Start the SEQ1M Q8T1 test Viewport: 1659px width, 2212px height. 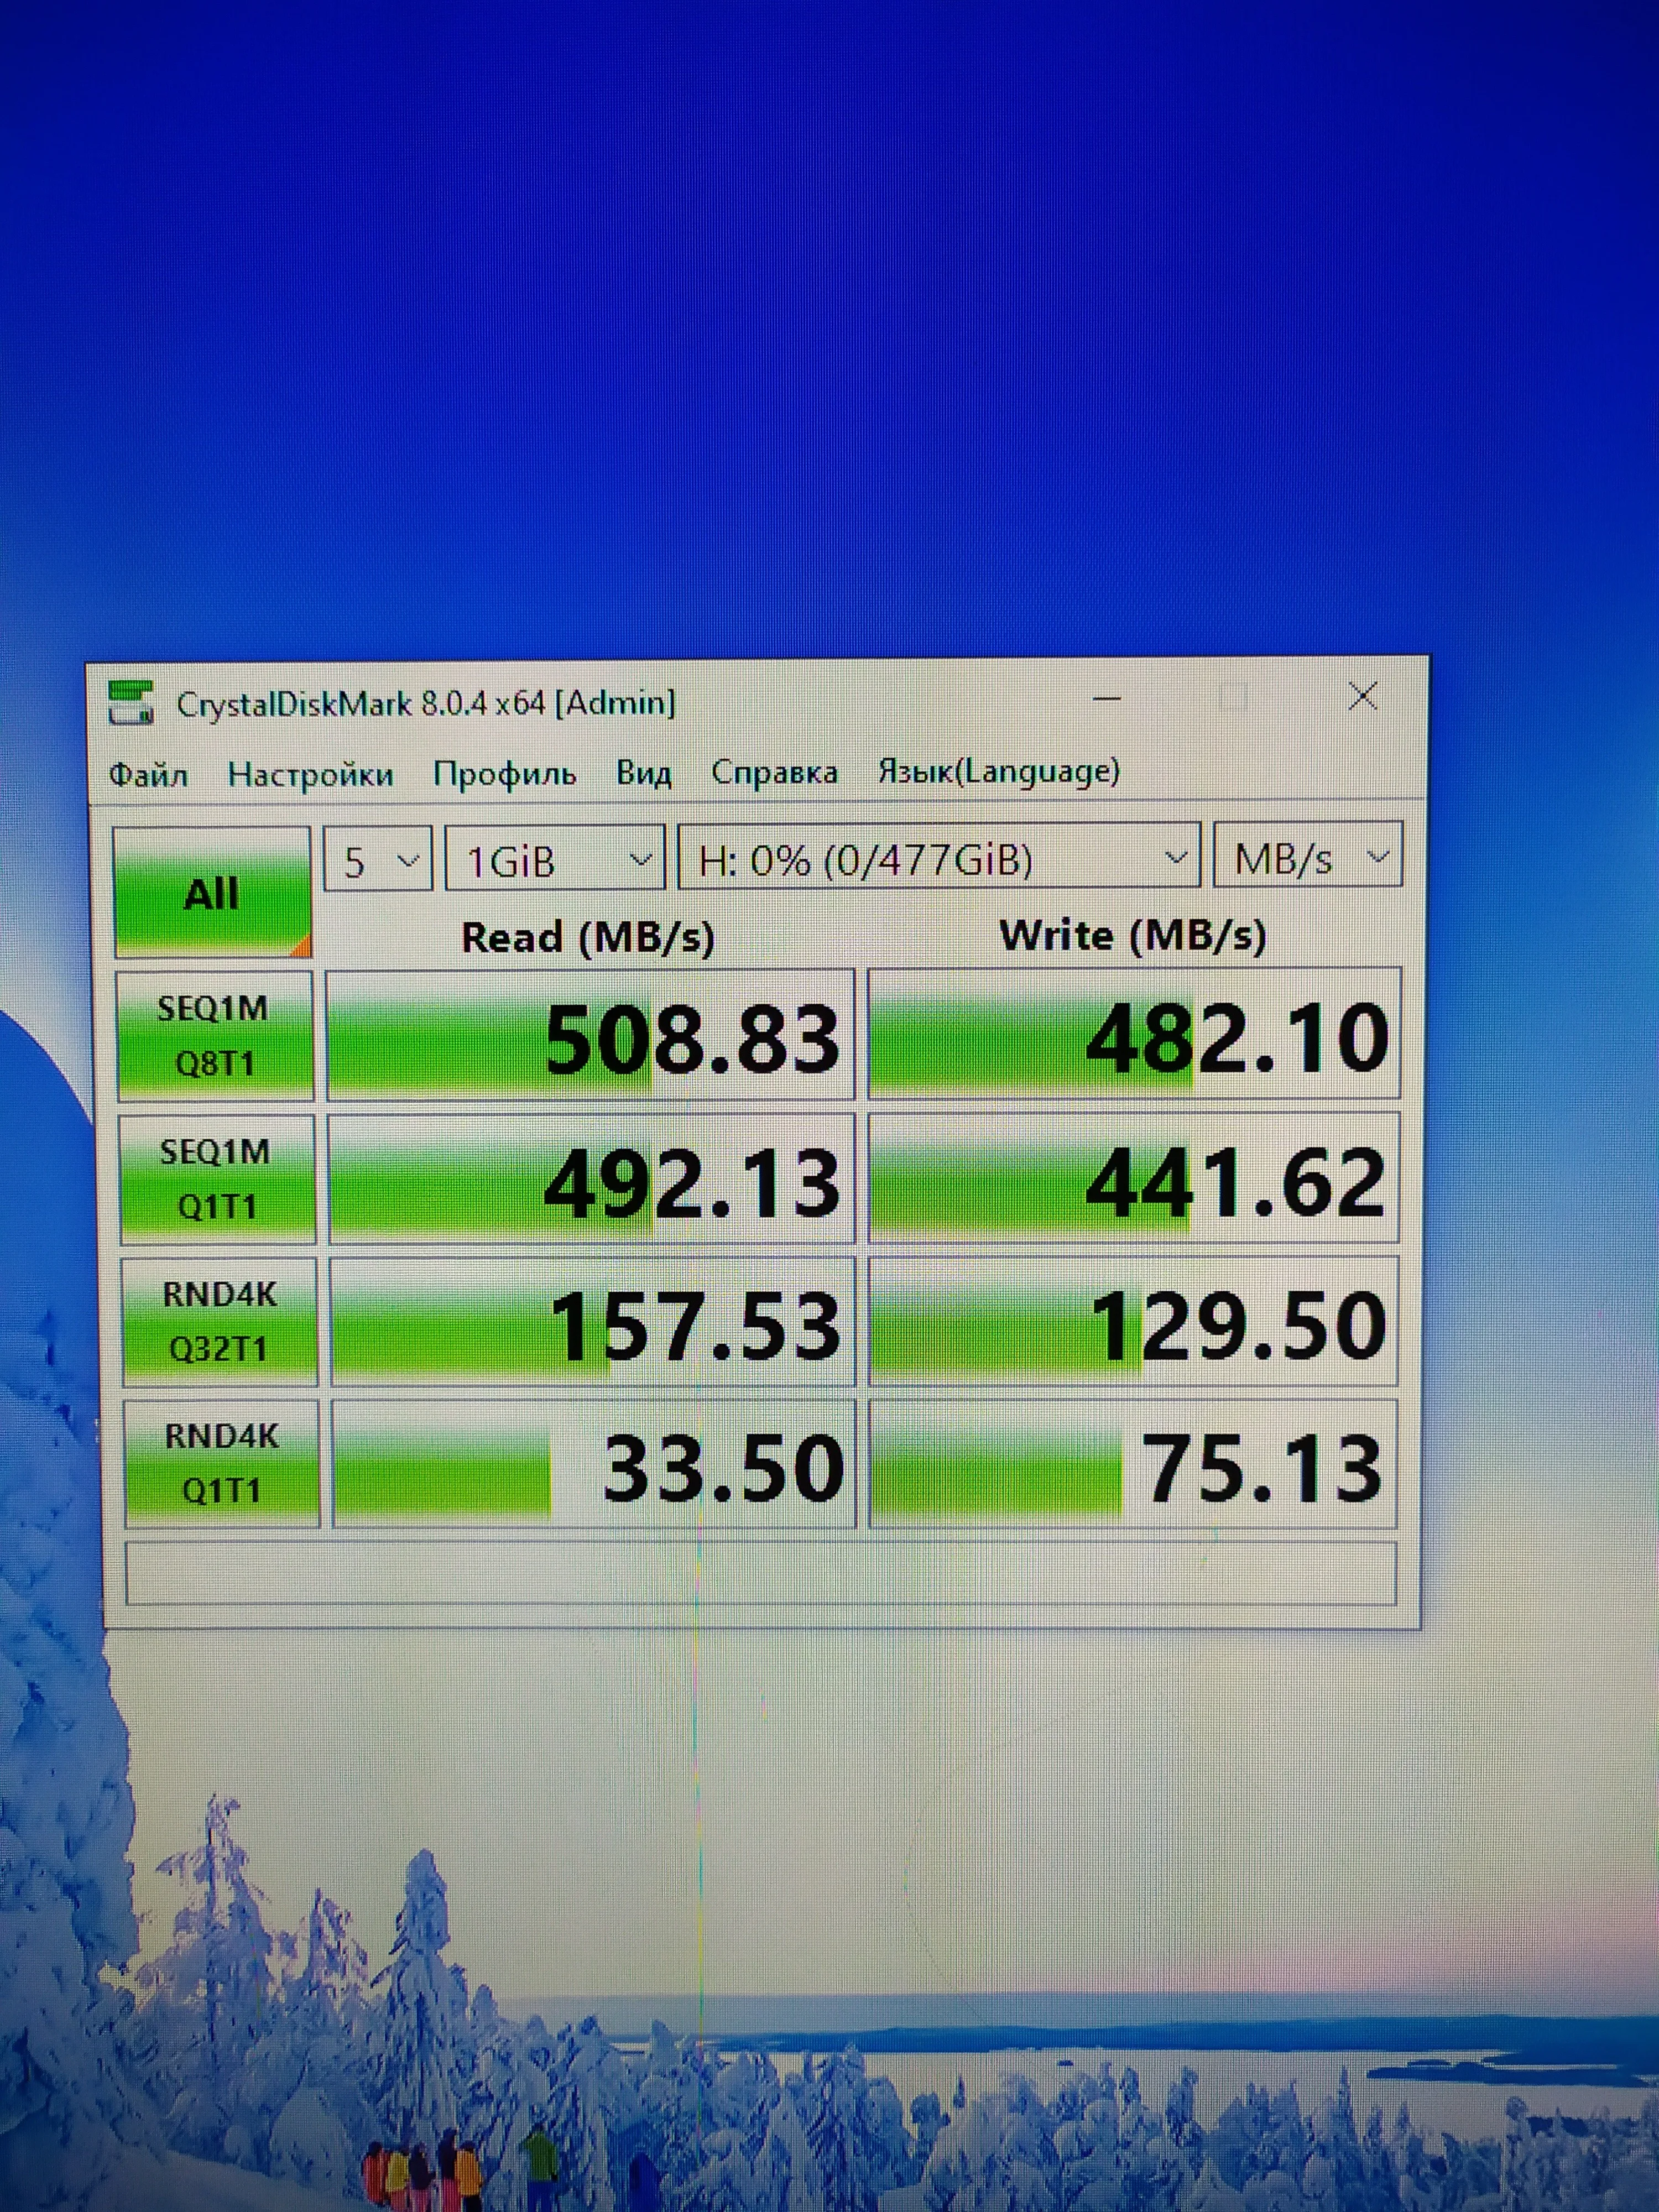214,1035
